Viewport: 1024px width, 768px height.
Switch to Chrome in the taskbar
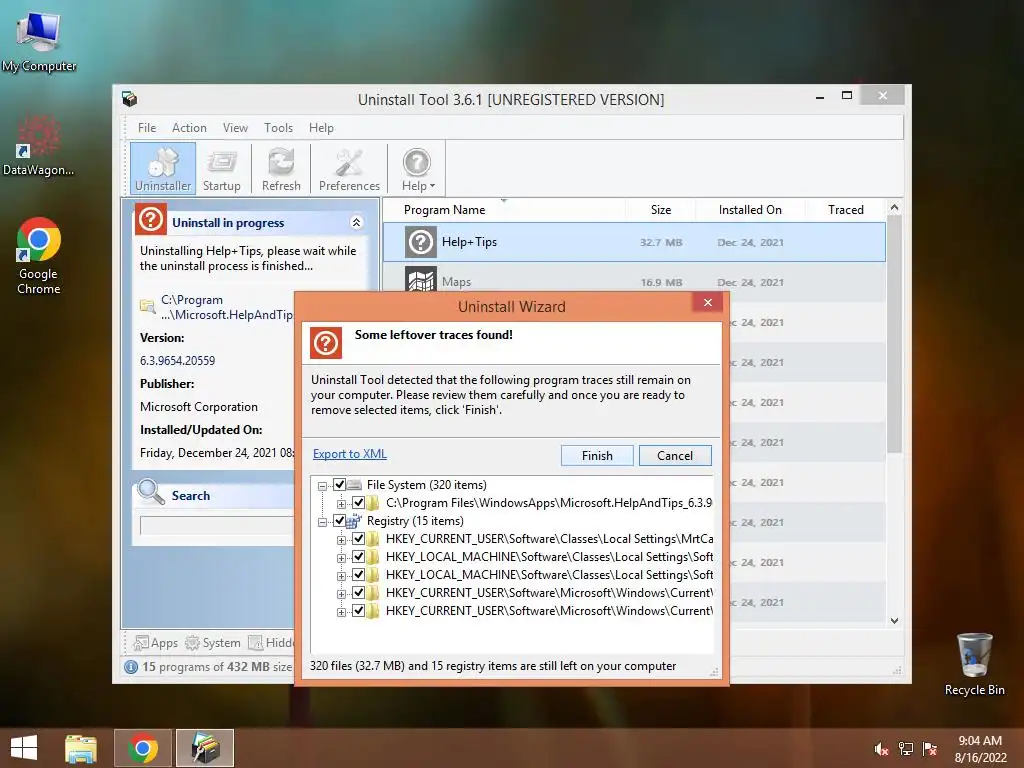[x=143, y=748]
